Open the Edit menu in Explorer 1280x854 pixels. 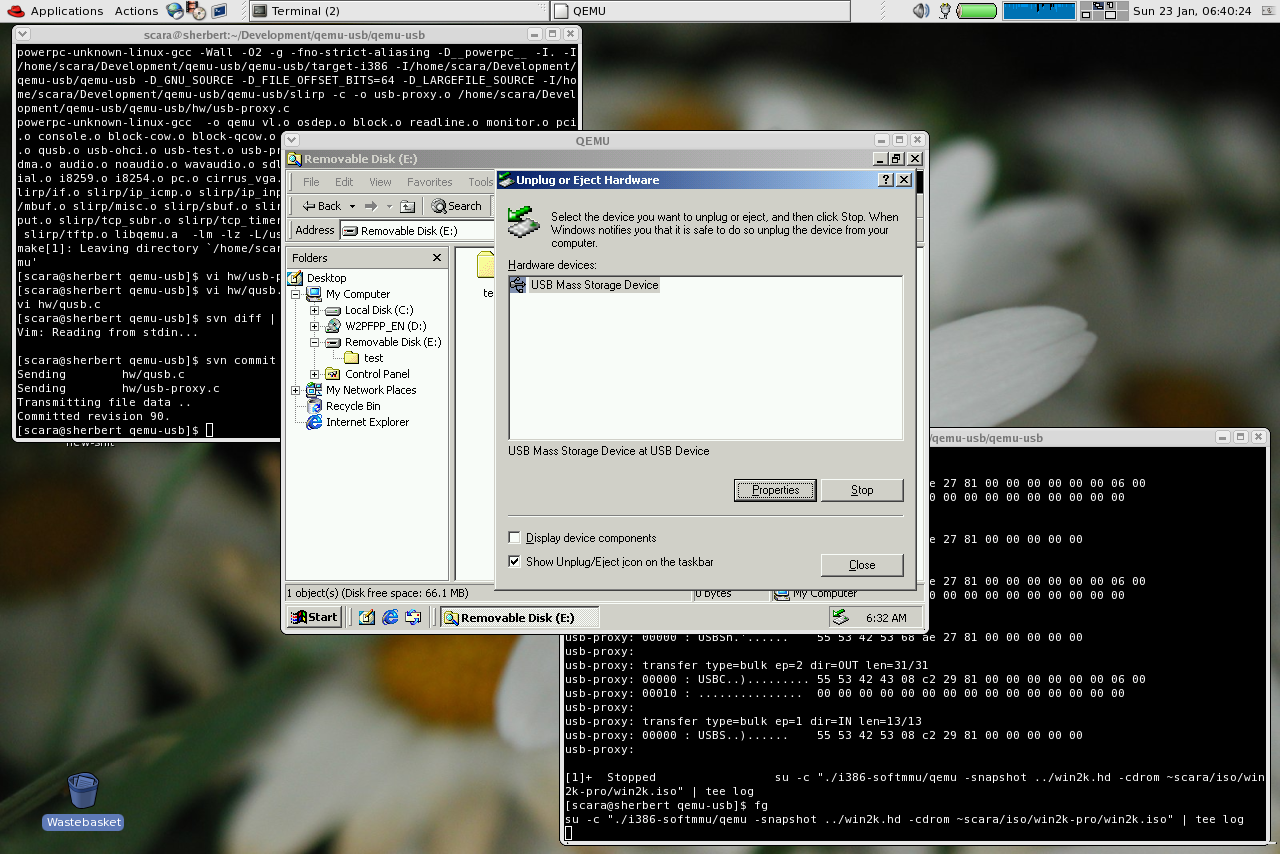pyautogui.click(x=344, y=182)
